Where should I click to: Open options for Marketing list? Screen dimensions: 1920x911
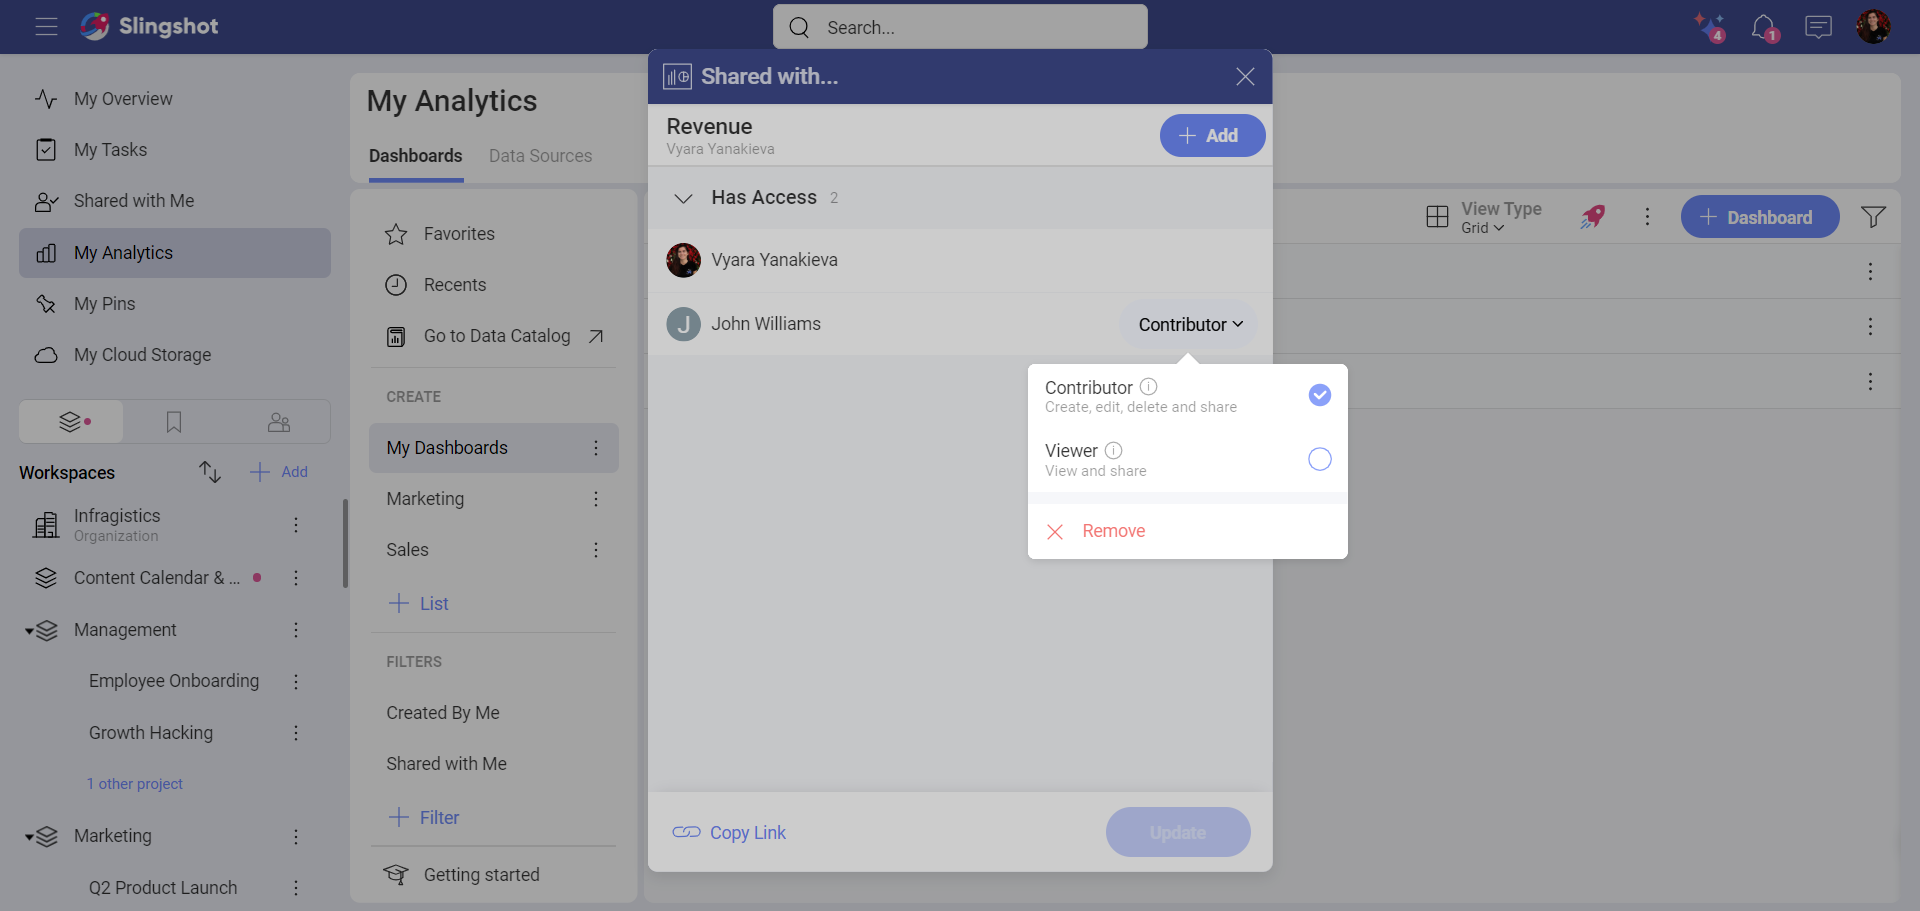point(596,499)
